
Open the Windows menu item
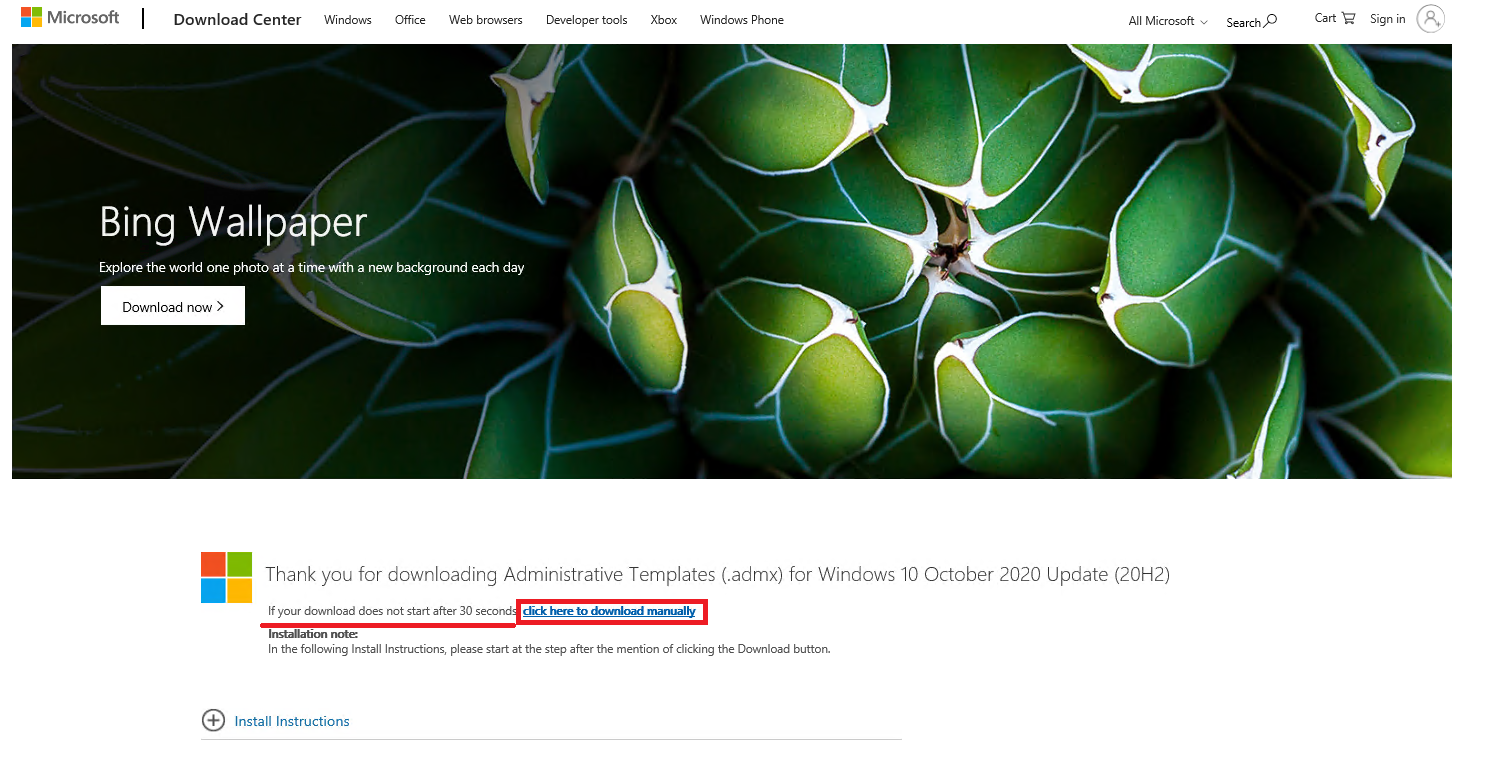point(348,20)
